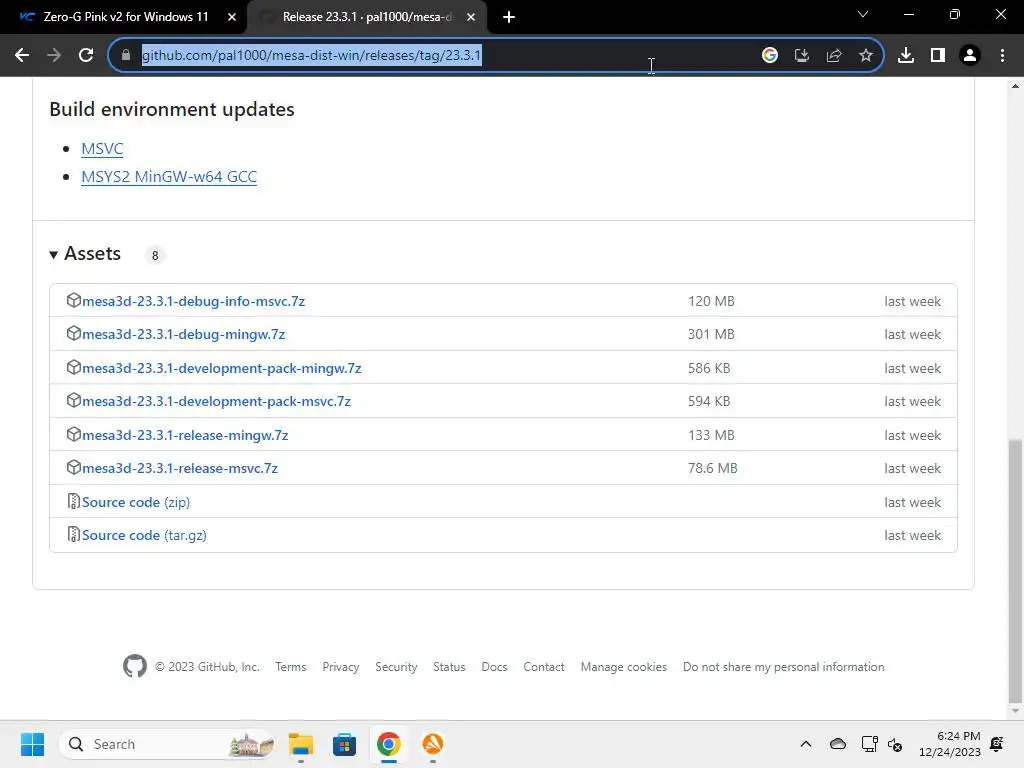1024x768 pixels.
Task: Open the Docs footer link
Action: click(494, 667)
